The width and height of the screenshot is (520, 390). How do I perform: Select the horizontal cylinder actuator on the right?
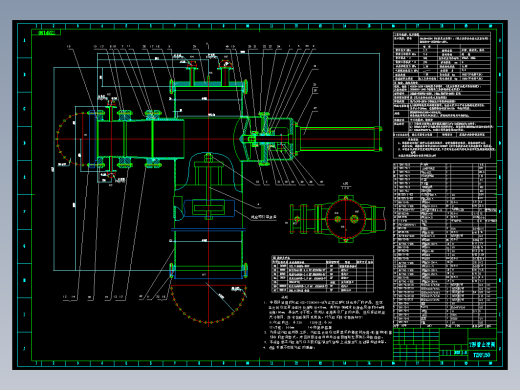coord(340,139)
